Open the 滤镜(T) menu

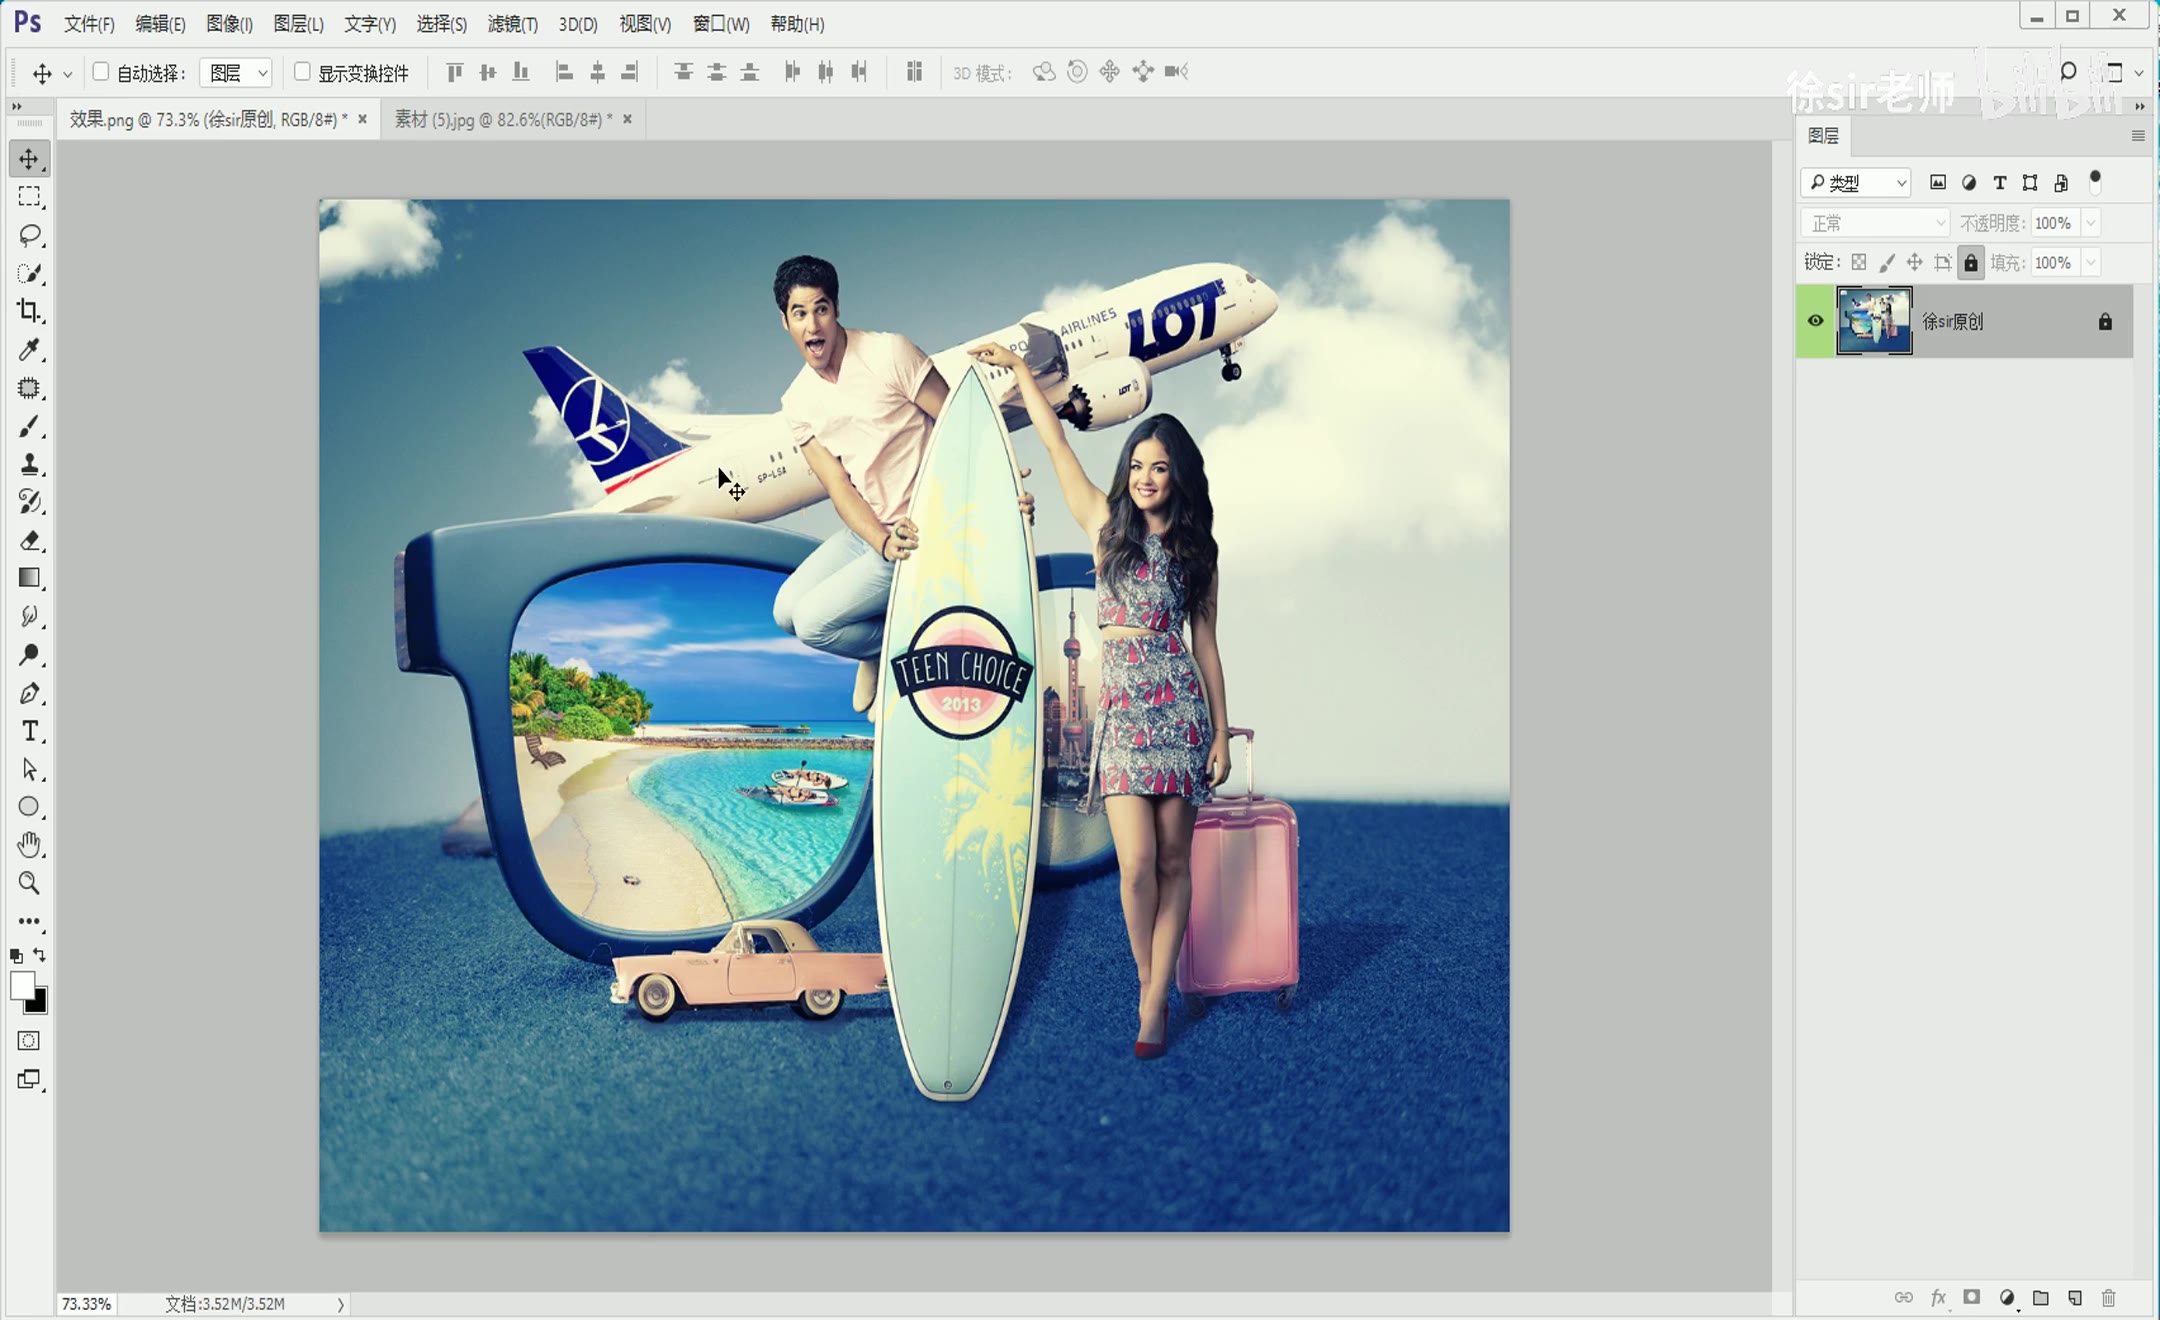point(512,24)
